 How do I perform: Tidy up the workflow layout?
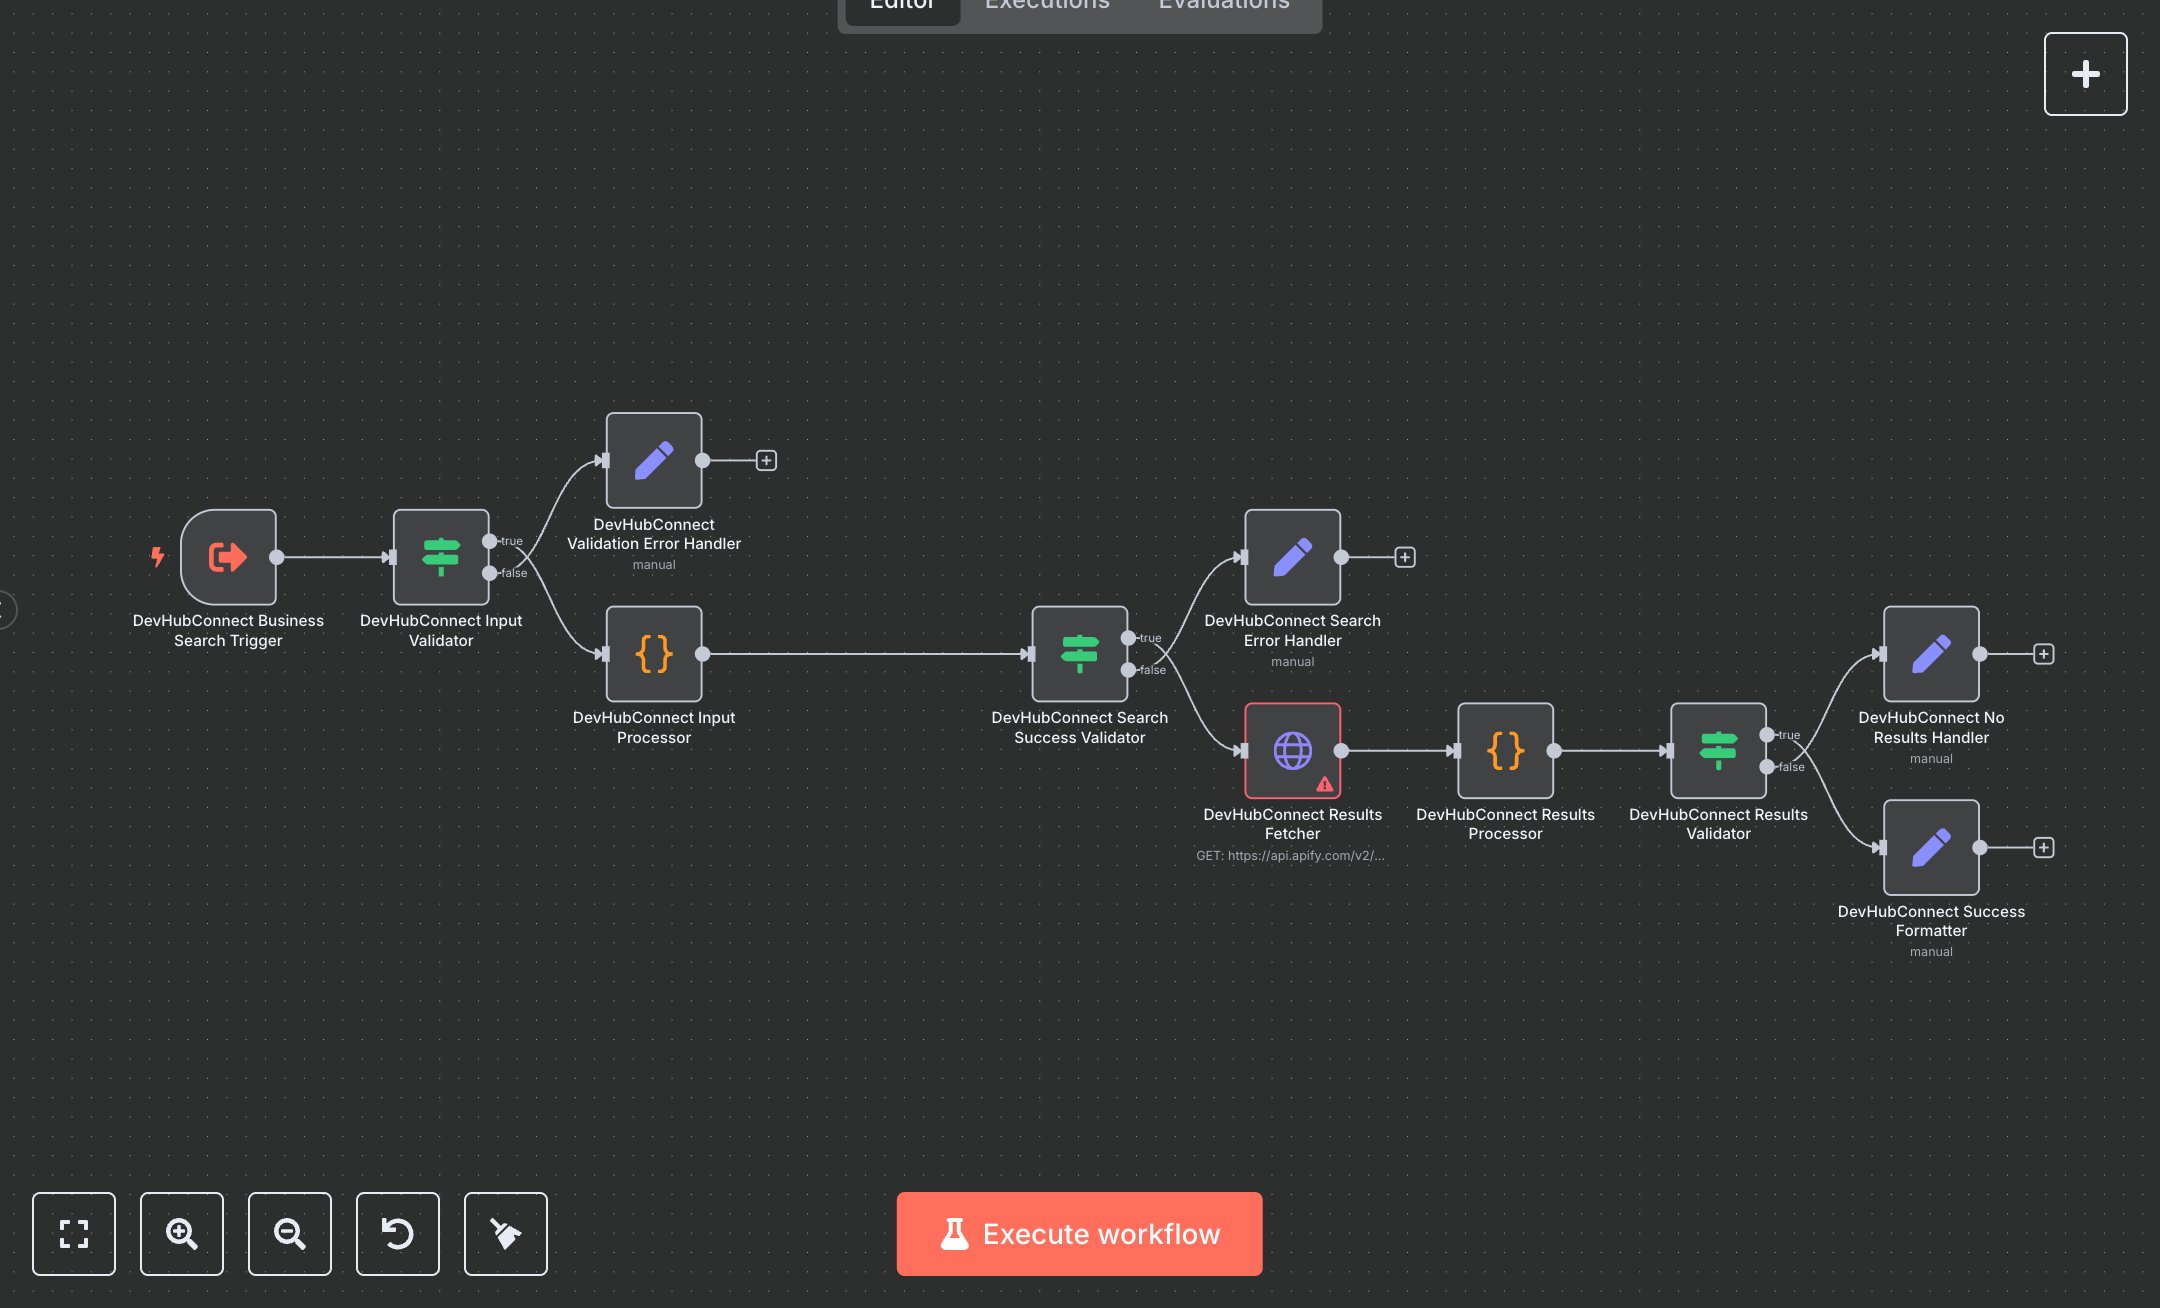click(506, 1233)
